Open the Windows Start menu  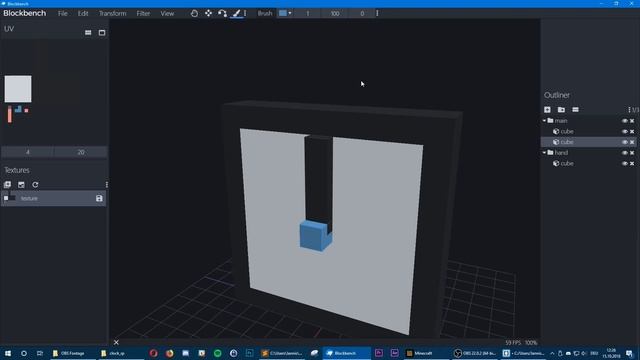(8, 353)
